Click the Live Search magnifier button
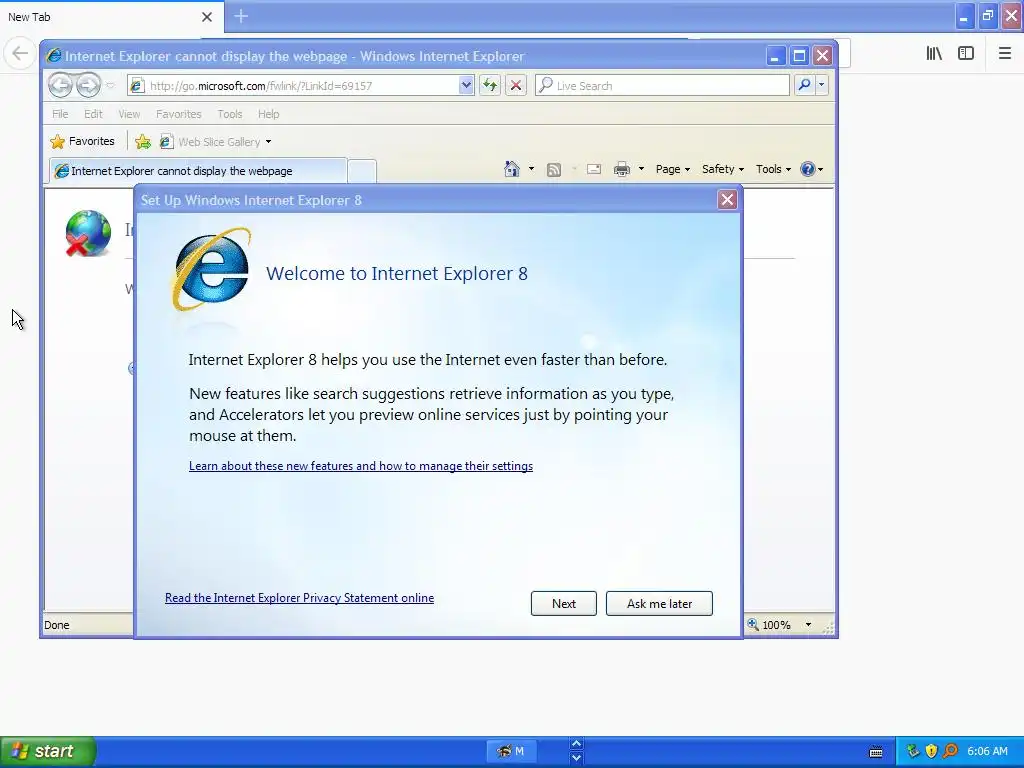 (805, 85)
